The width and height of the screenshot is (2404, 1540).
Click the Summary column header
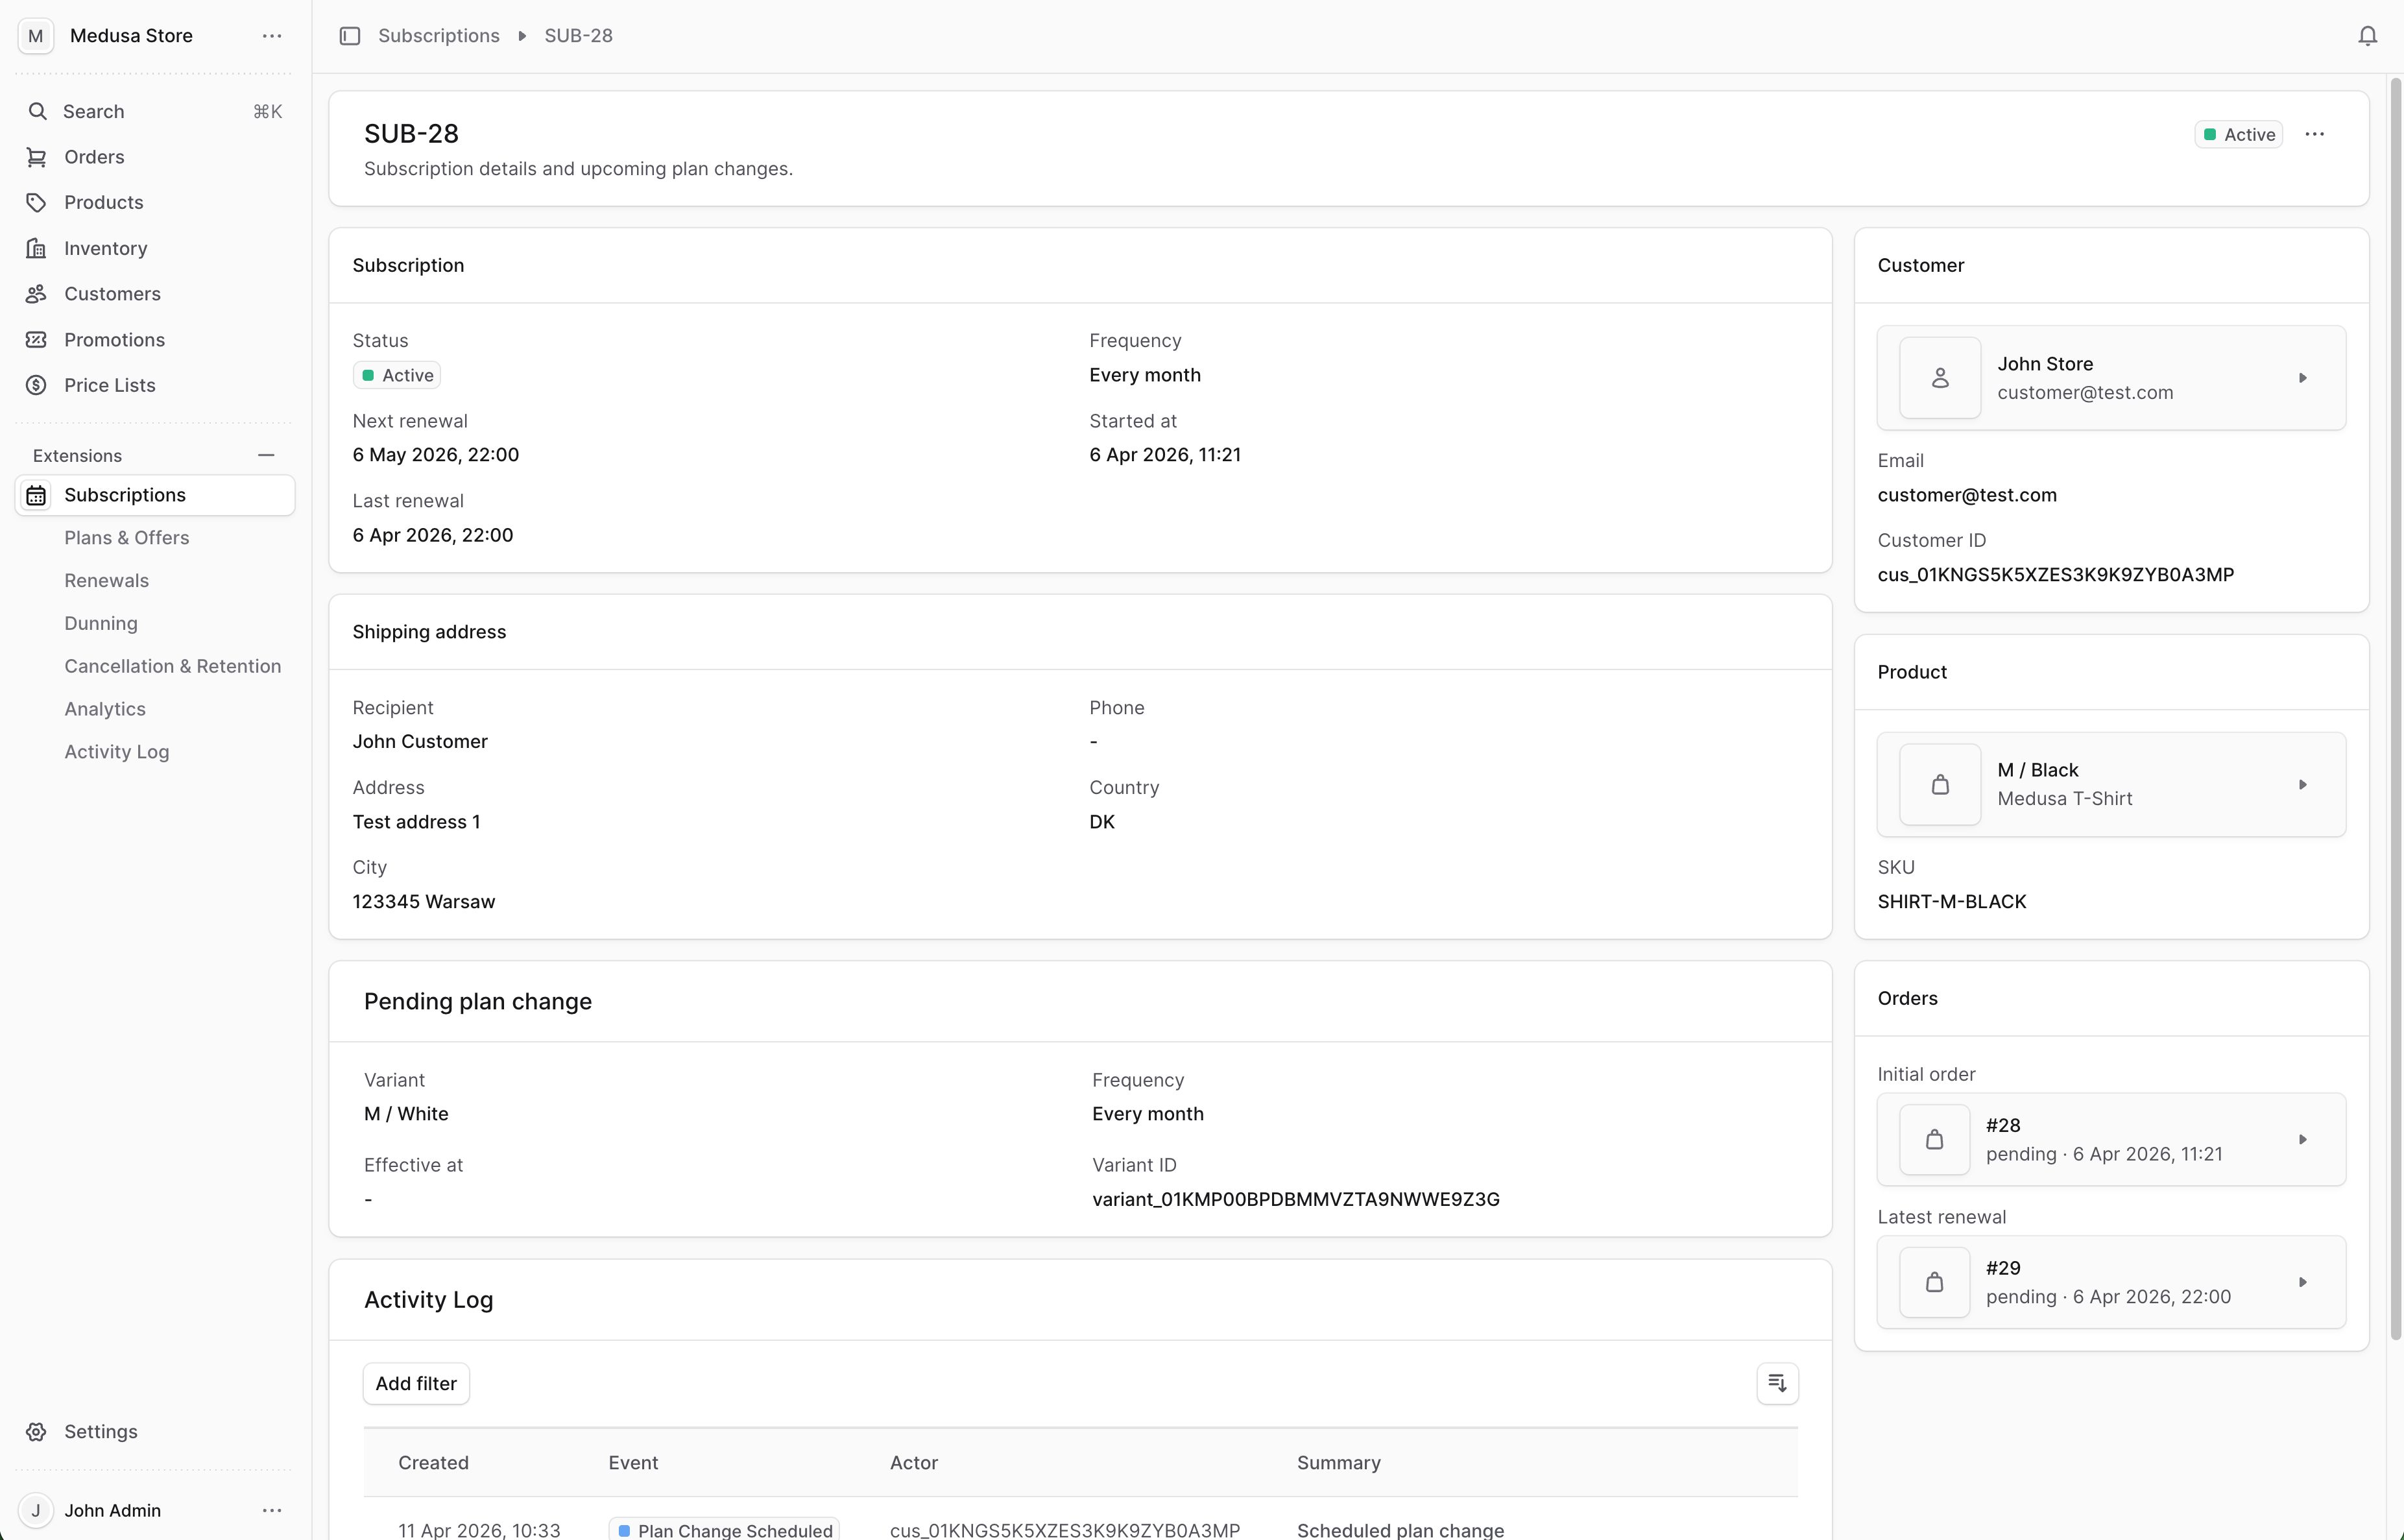point(1339,1462)
